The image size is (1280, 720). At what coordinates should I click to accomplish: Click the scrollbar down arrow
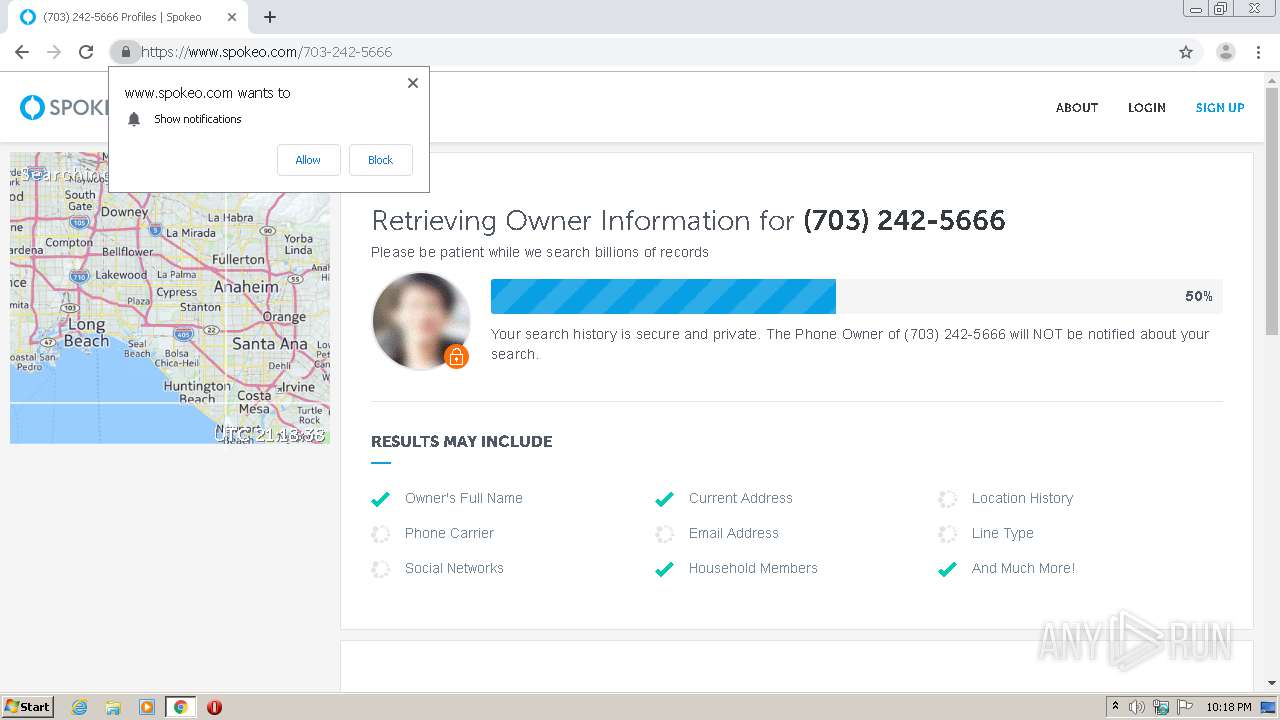click(x=1272, y=683)
